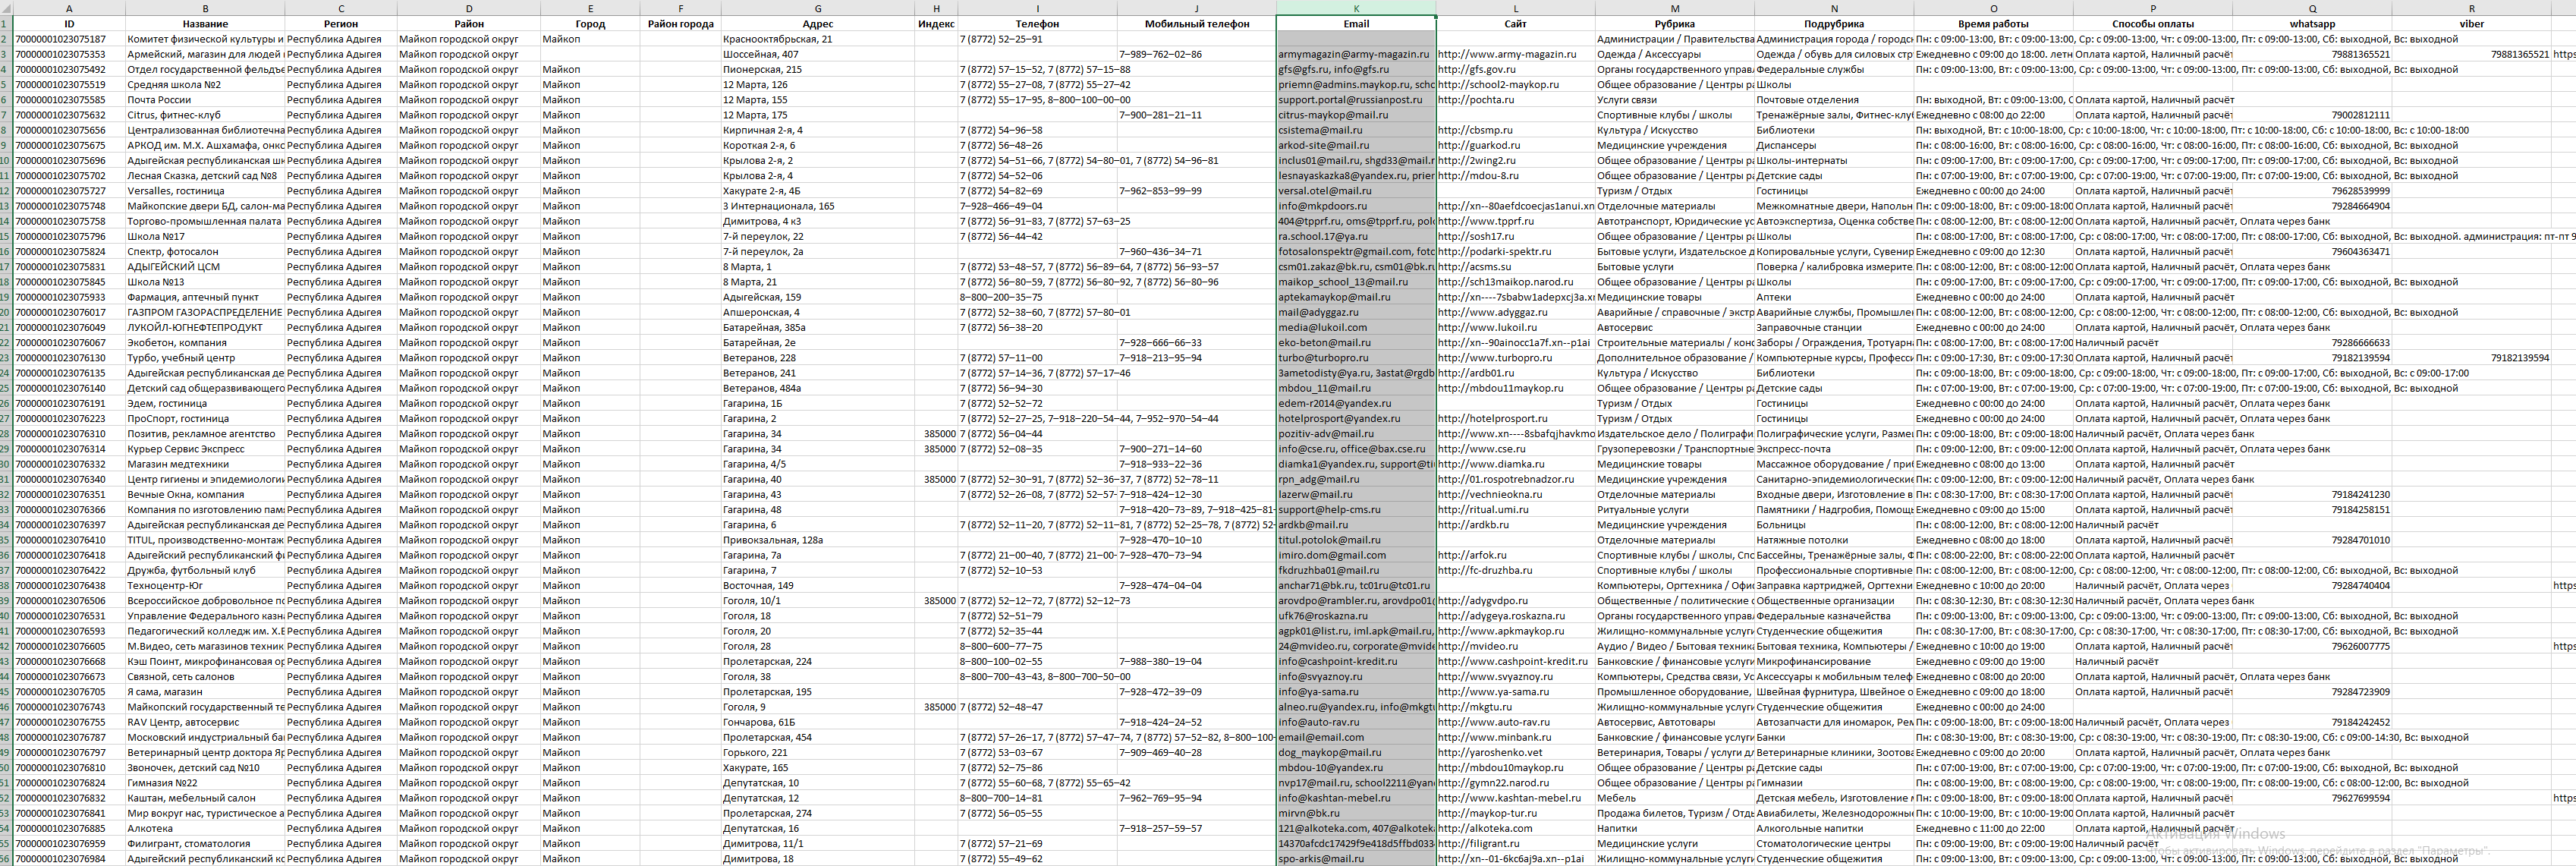Click the 'Район города' header cell
The width and height of the screenshot is (2576, 866).
click(x=680, y=24)
